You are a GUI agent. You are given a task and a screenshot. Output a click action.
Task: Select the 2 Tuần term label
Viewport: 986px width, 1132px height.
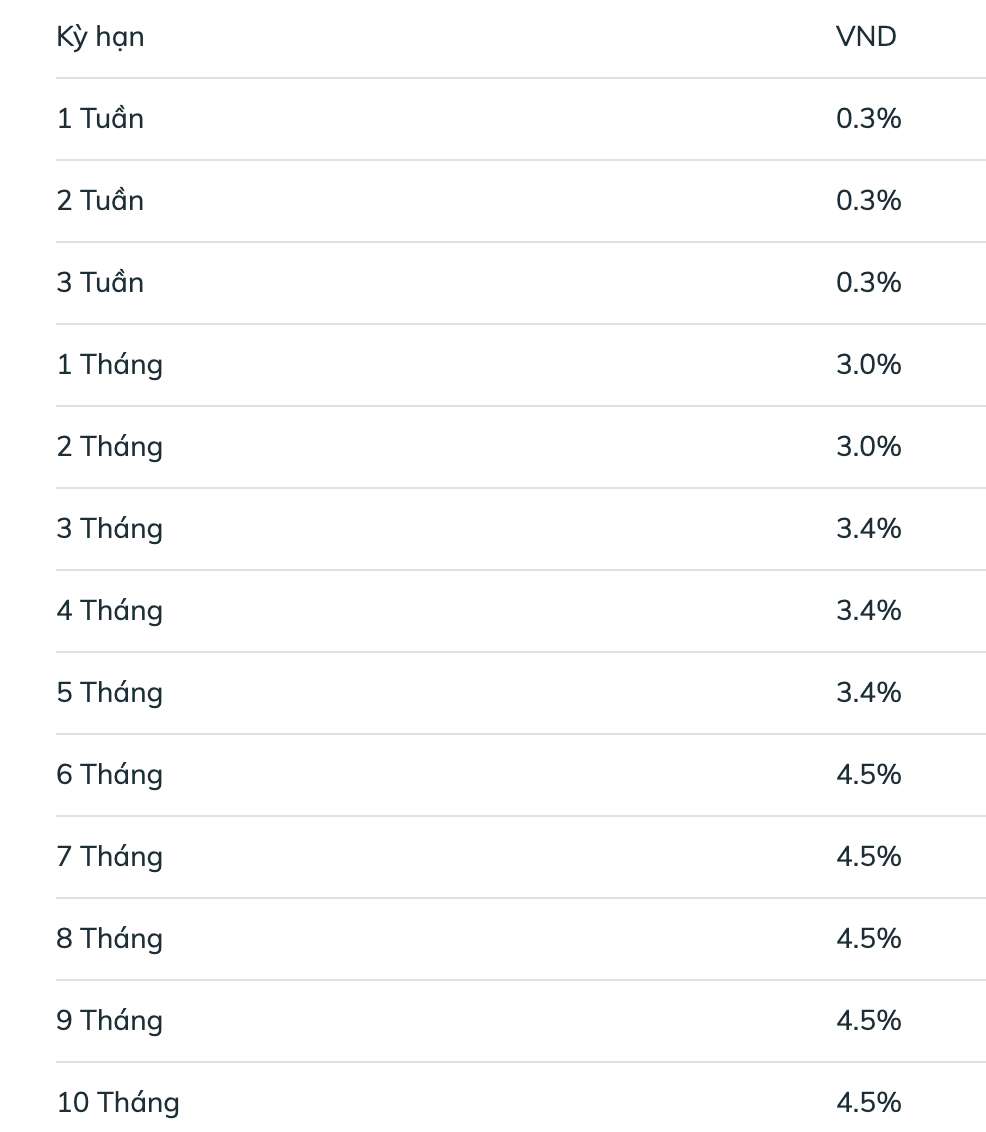(100, 201)
